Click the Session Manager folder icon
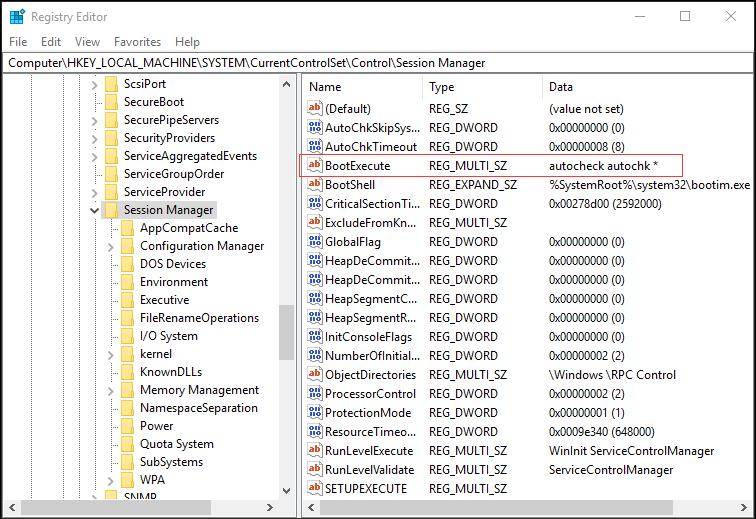This screenshot has height=519, width=756. [x=111, y=210]
